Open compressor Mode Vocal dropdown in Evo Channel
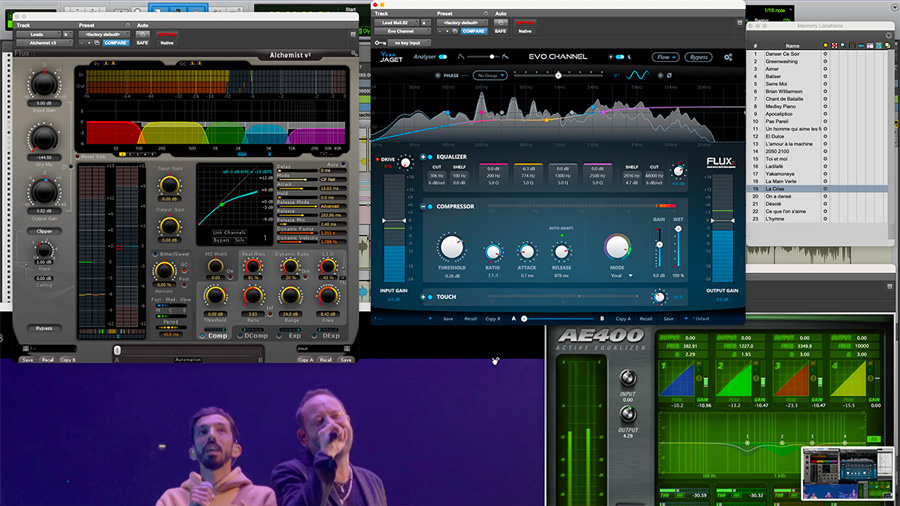900x506 pixels. tap(622, 275)
